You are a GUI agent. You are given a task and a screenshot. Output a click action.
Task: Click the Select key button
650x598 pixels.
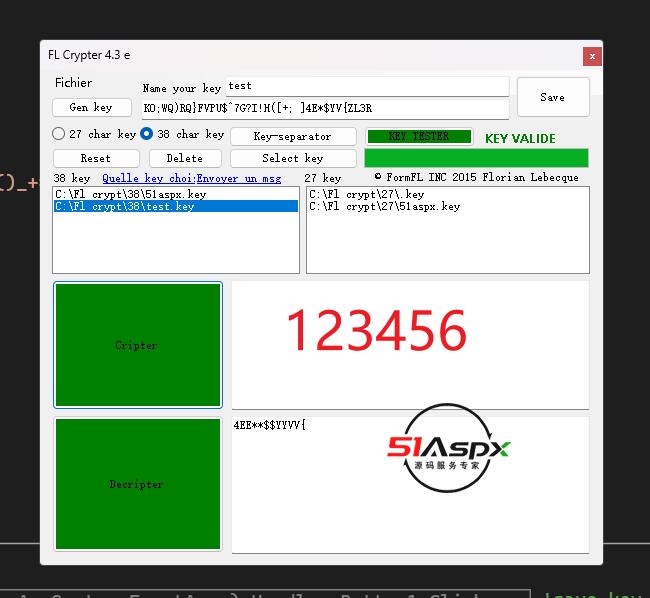click(x=293, y=158)
